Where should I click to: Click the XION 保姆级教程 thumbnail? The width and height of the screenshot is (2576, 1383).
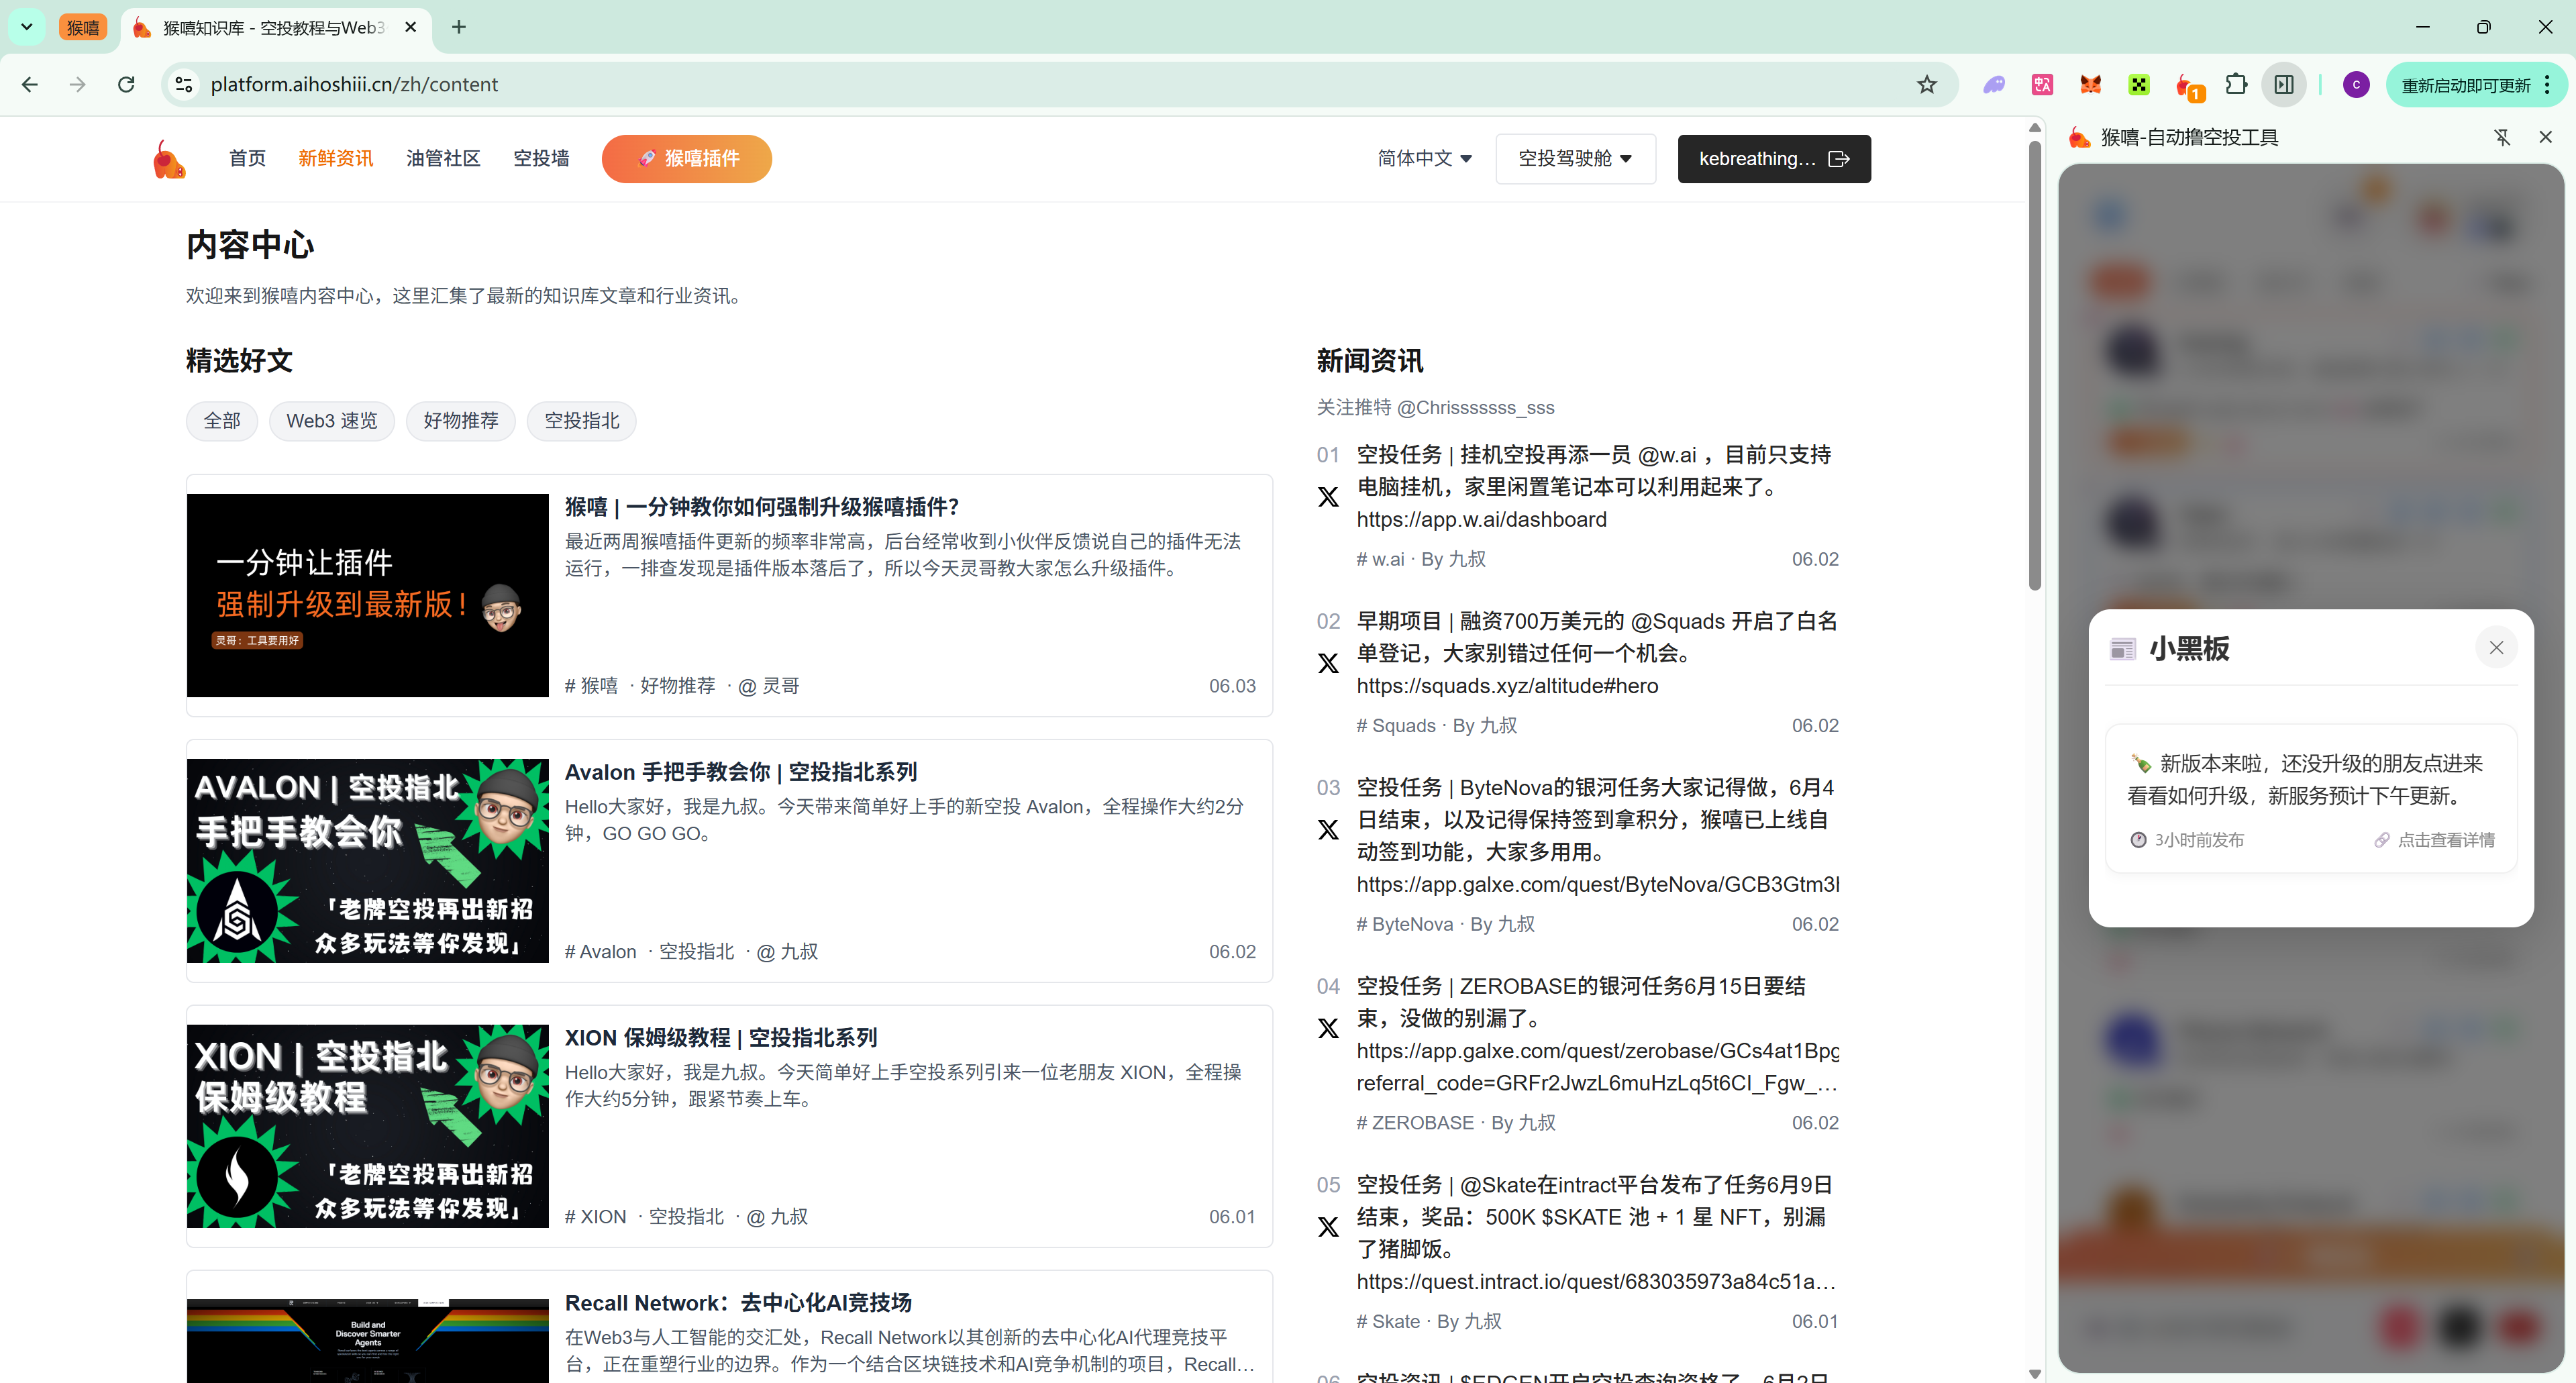[368, 1126]
